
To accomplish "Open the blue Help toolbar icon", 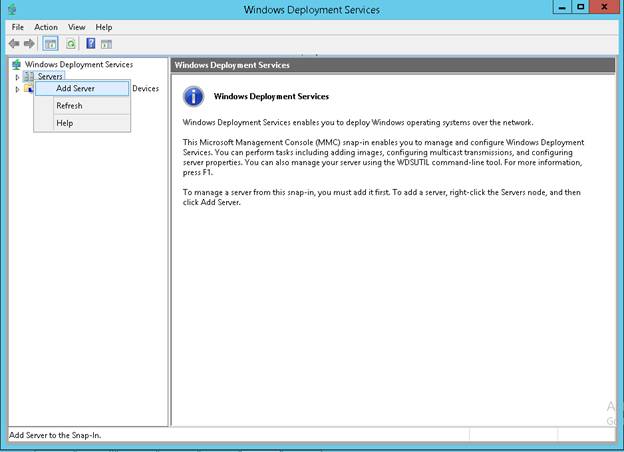I will 90,44.
